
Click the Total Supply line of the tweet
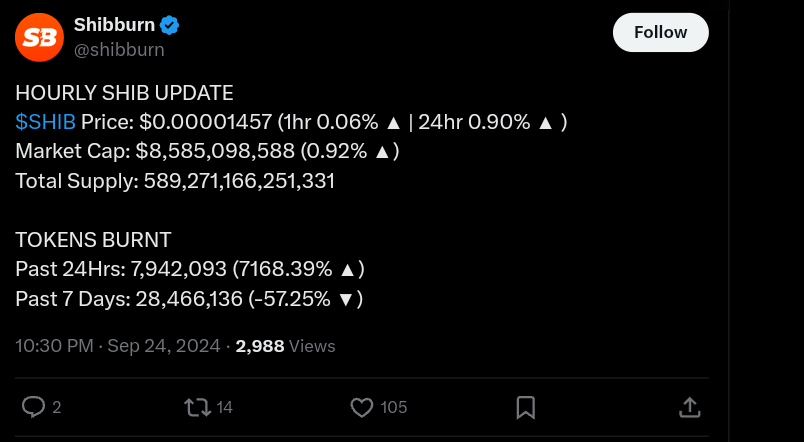(x=175, y=181)
